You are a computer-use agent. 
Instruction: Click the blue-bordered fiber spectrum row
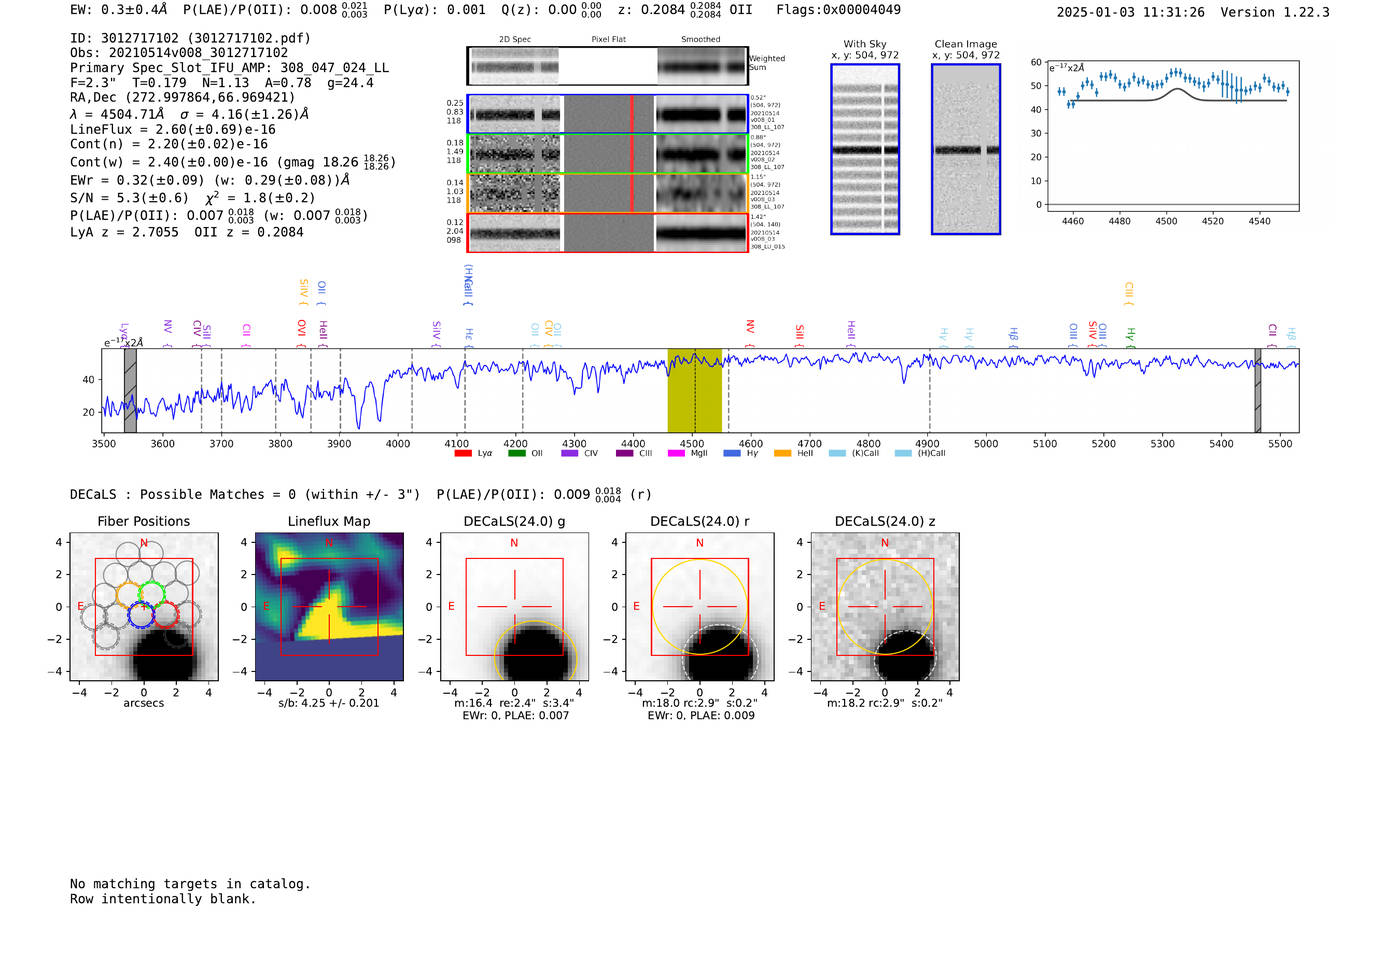(x=607, y=114)
